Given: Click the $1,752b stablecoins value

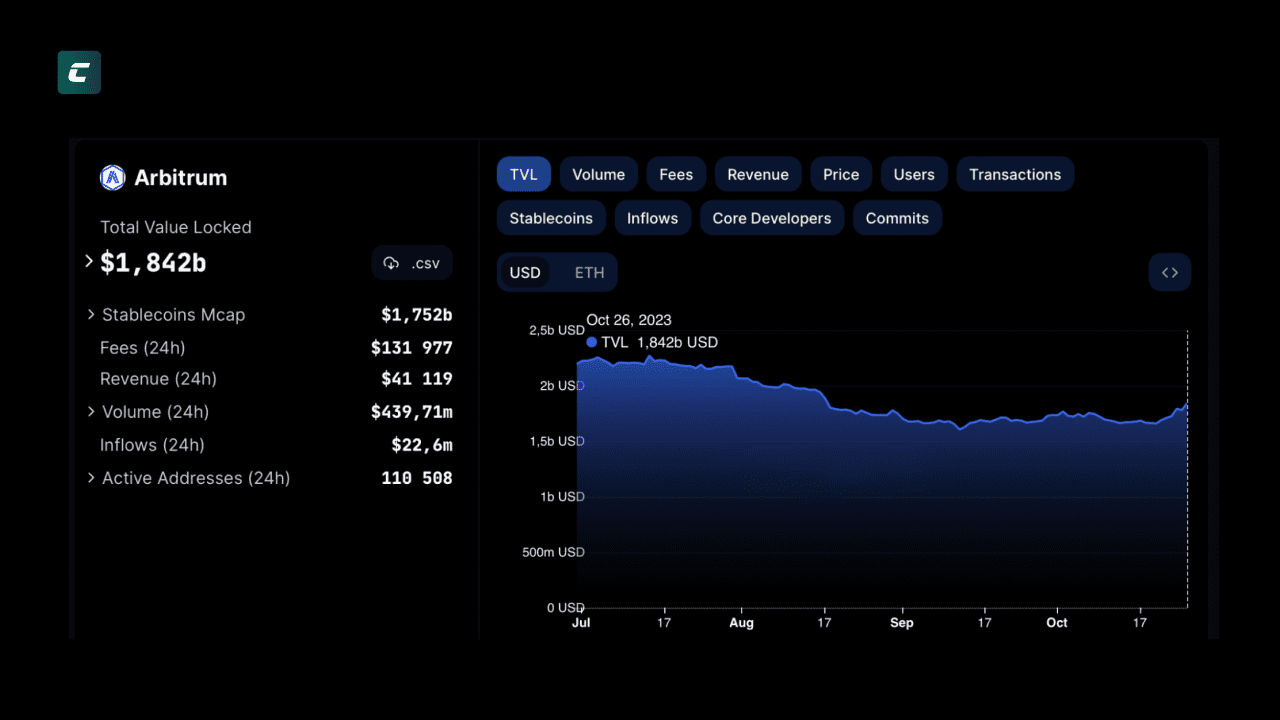Looking at the screenshot, I should (x=417, y=314).
